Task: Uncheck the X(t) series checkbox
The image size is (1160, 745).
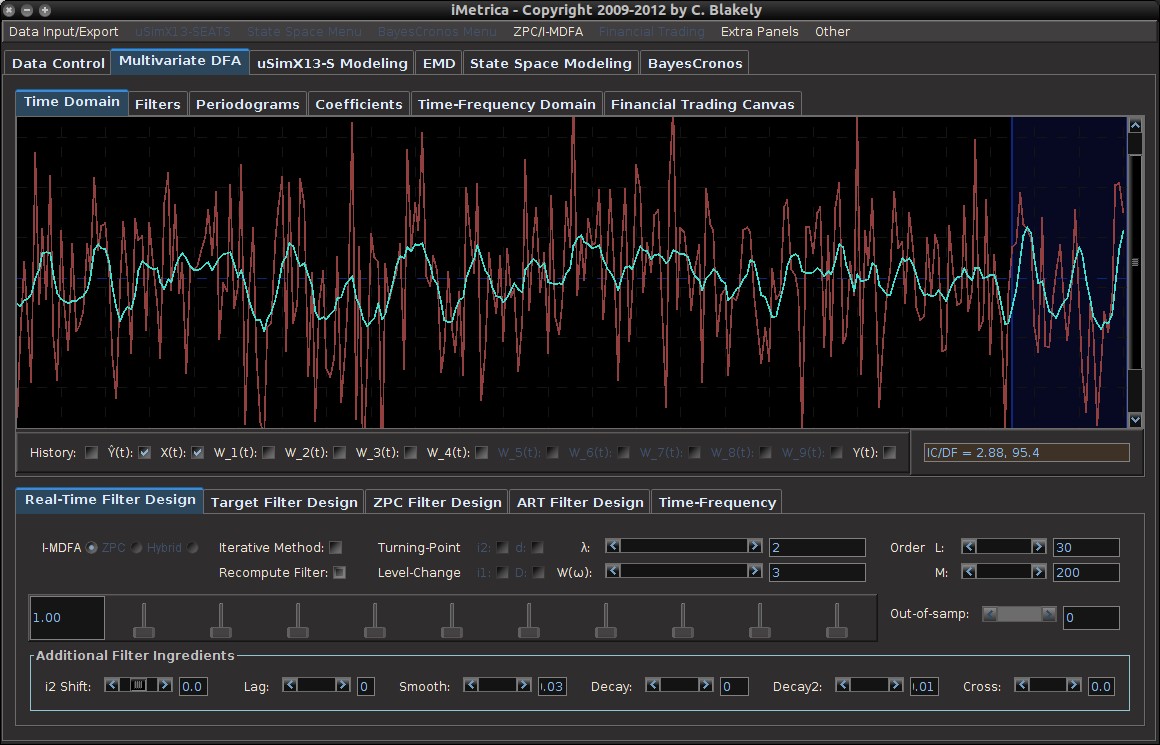Action: click(x=198, y=453)
